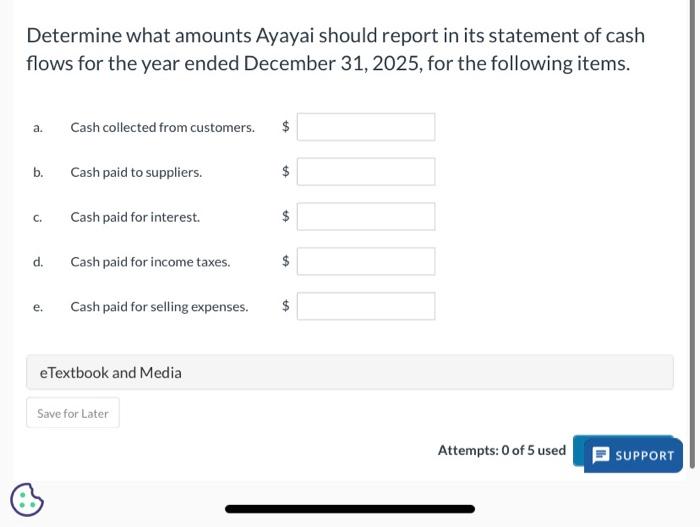Click the Cash collected from customers input

pos(366,127)
